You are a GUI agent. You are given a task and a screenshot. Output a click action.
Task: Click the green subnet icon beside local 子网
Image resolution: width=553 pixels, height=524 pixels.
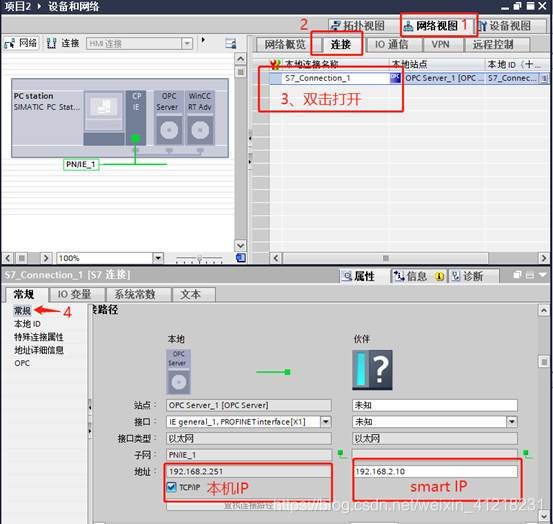[x=341, y=454]
